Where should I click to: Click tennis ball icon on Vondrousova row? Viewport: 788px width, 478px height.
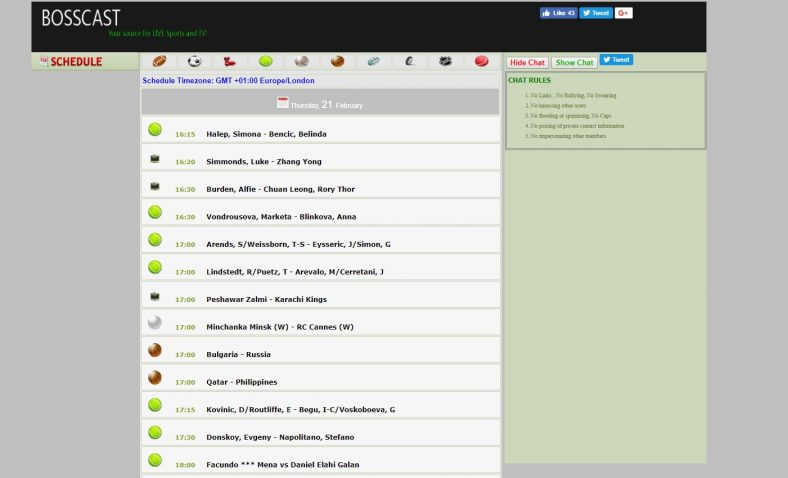[x=155, y=212]
